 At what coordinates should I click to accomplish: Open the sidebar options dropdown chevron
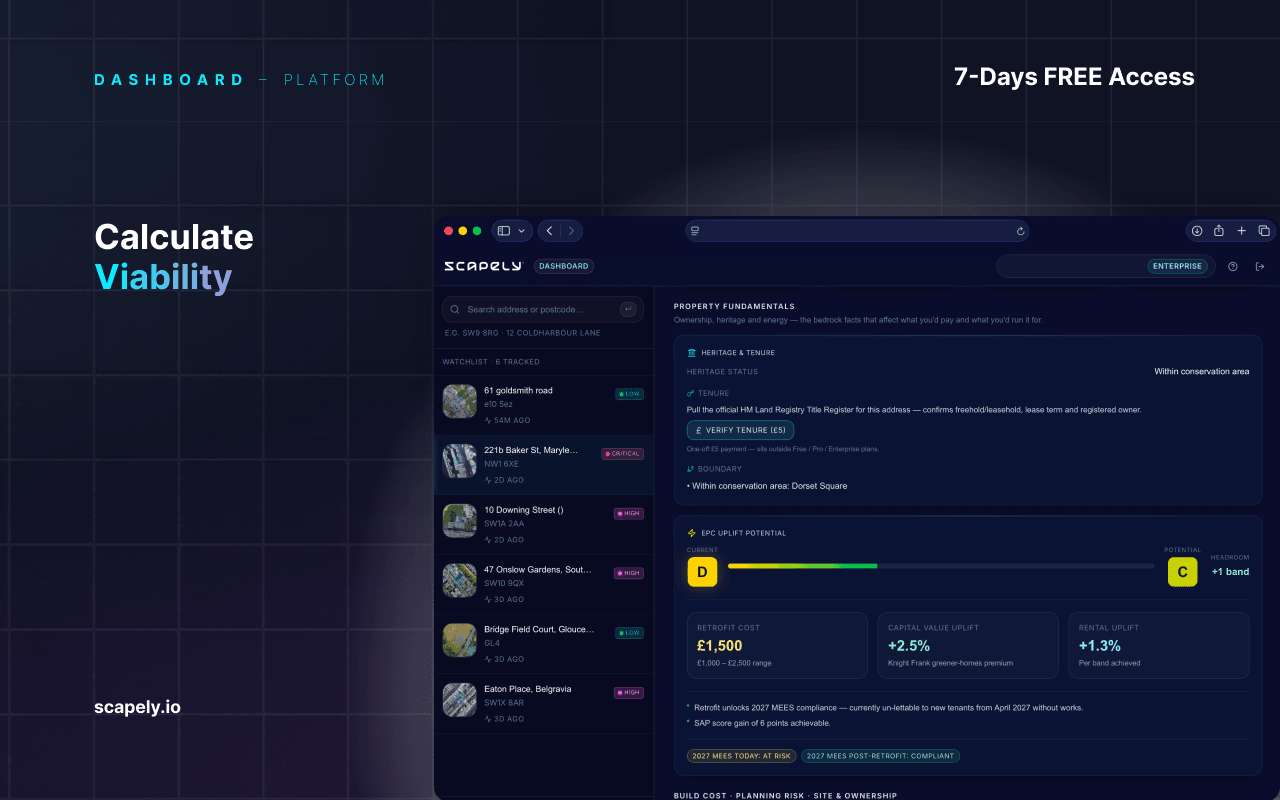(x=521, y=231)
